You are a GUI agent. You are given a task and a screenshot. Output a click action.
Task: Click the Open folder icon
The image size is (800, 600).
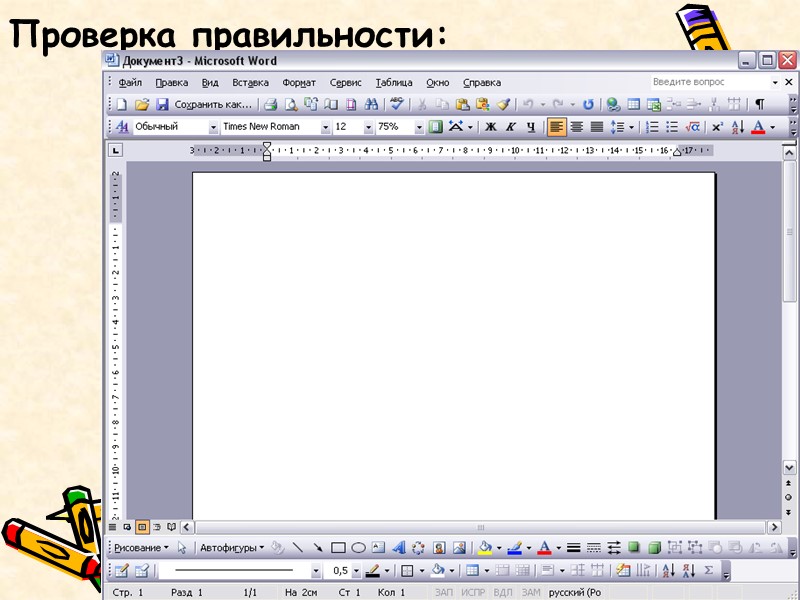(x=142, y=105)
